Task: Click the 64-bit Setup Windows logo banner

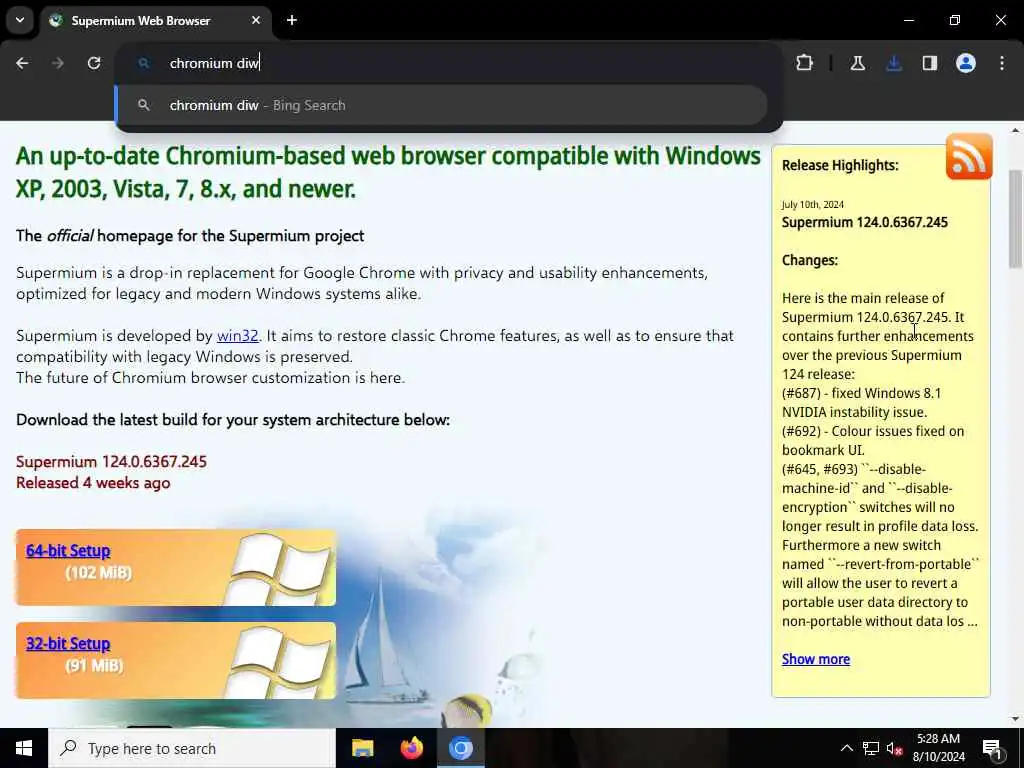Action: click(x=176, y=568)
